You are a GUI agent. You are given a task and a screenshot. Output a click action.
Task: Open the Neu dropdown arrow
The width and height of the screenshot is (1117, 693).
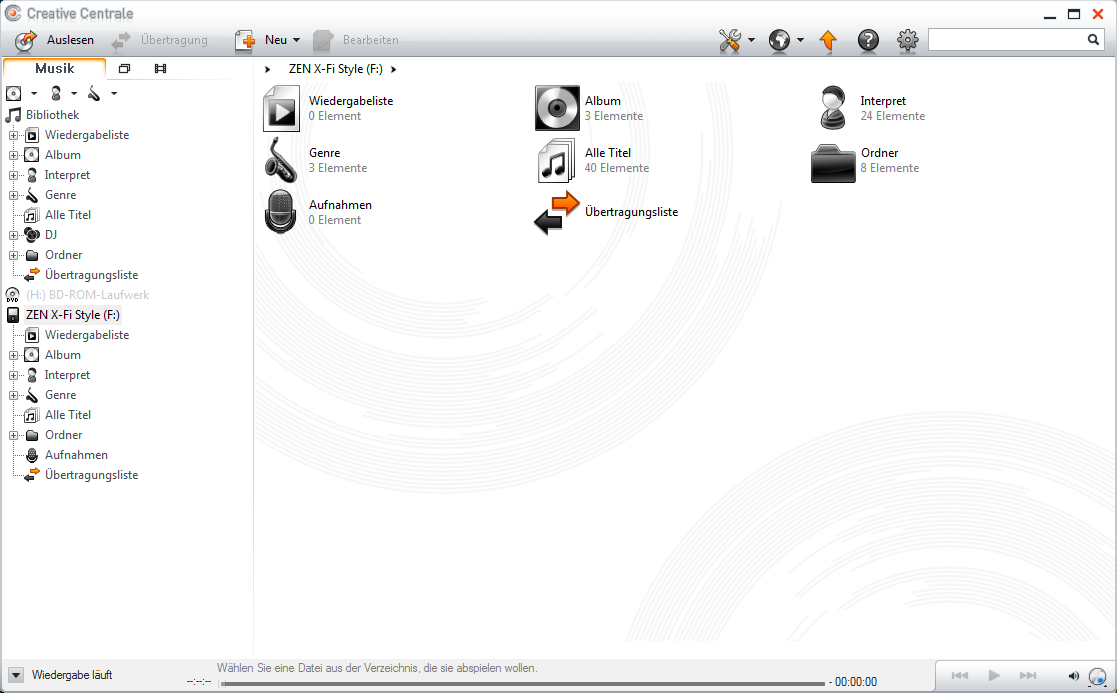pos(296,41)
